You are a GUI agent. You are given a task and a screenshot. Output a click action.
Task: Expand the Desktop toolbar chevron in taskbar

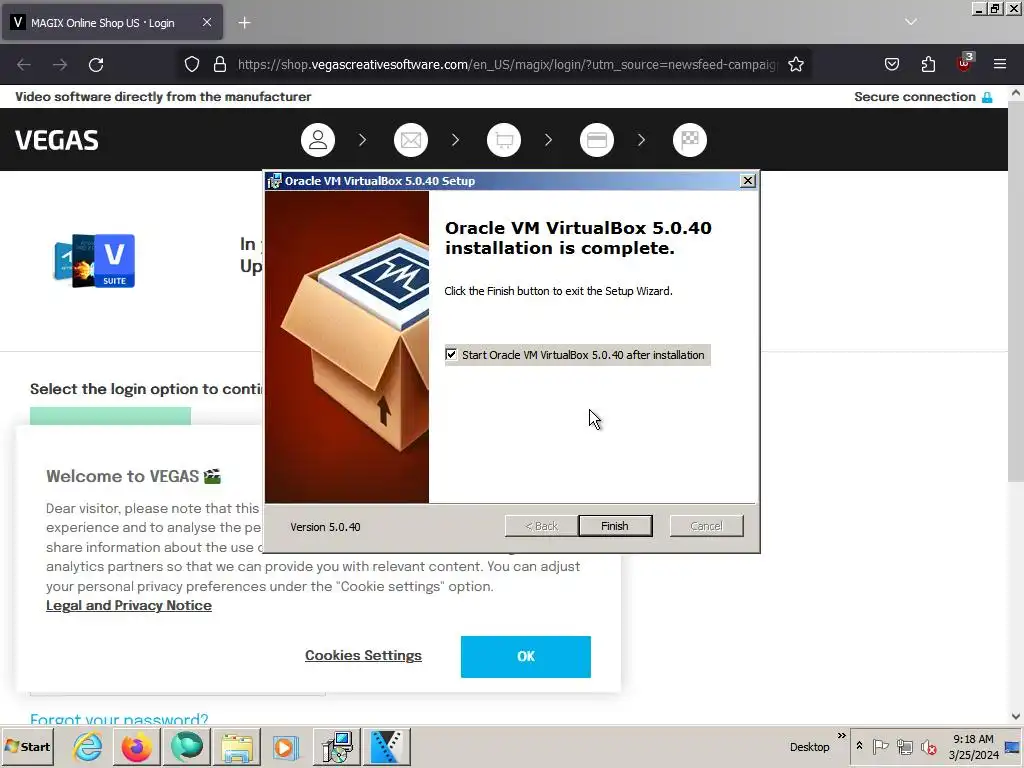pyautogui.click(x=842, y=736)
